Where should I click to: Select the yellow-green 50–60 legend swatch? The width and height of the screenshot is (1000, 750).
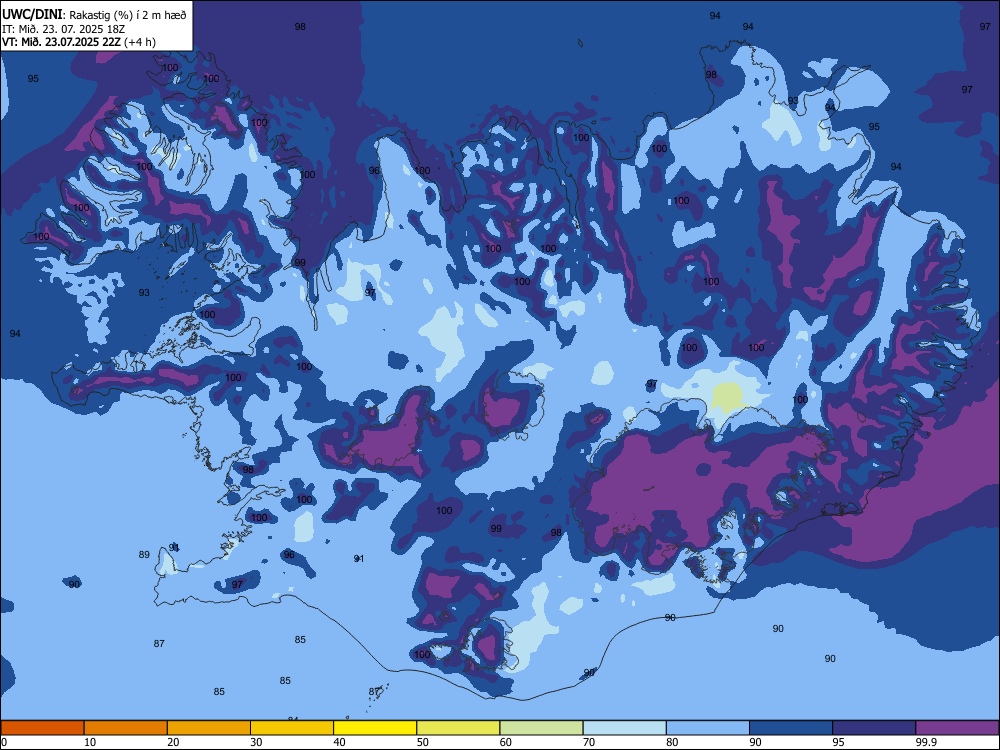[458, 728]
